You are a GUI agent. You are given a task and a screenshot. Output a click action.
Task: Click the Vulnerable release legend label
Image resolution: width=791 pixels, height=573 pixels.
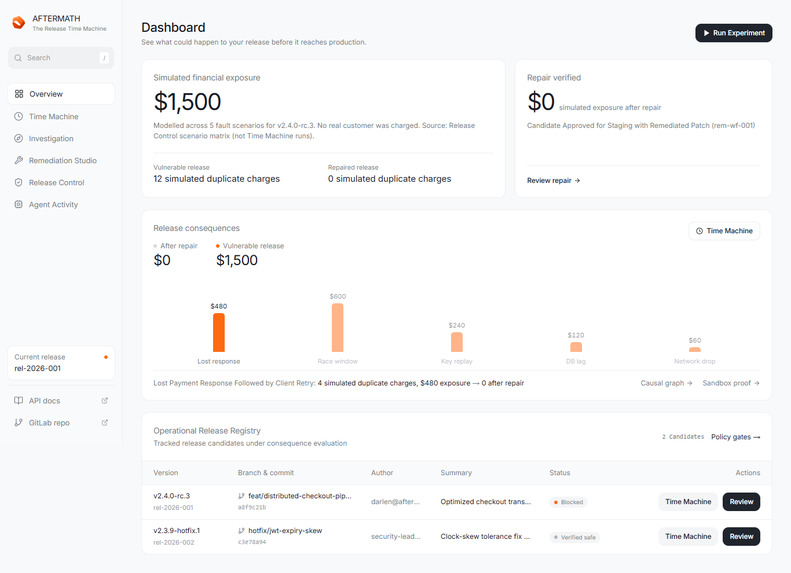point(253,246)
